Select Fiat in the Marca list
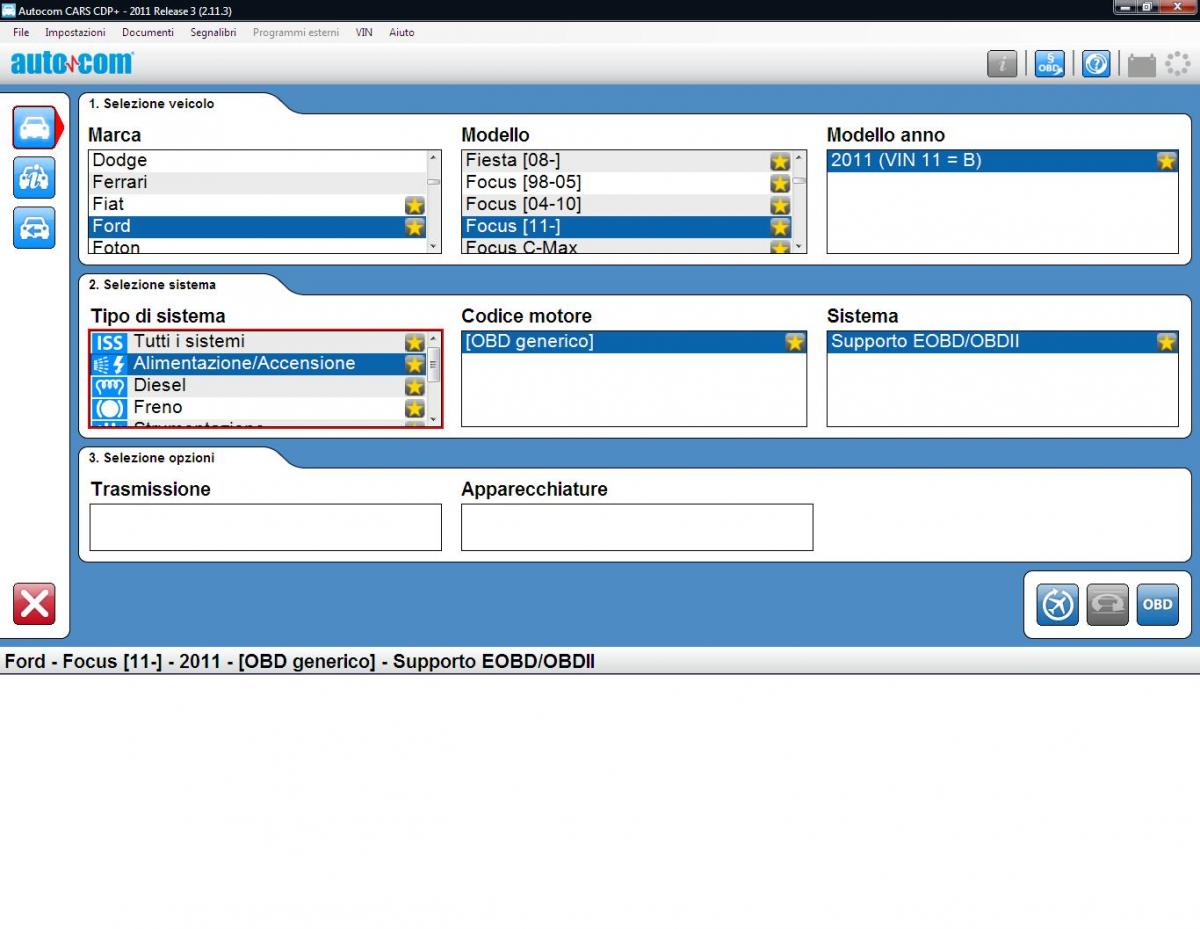The width and height of the screenshot is (1200, 929). pyautogui.click(x=258, y=204)
